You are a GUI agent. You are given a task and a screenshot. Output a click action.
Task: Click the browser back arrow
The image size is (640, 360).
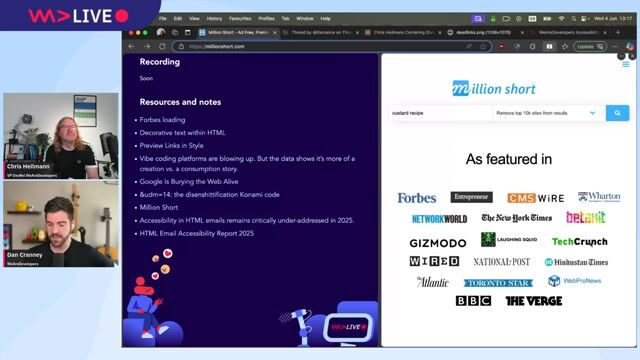(131, 47)
